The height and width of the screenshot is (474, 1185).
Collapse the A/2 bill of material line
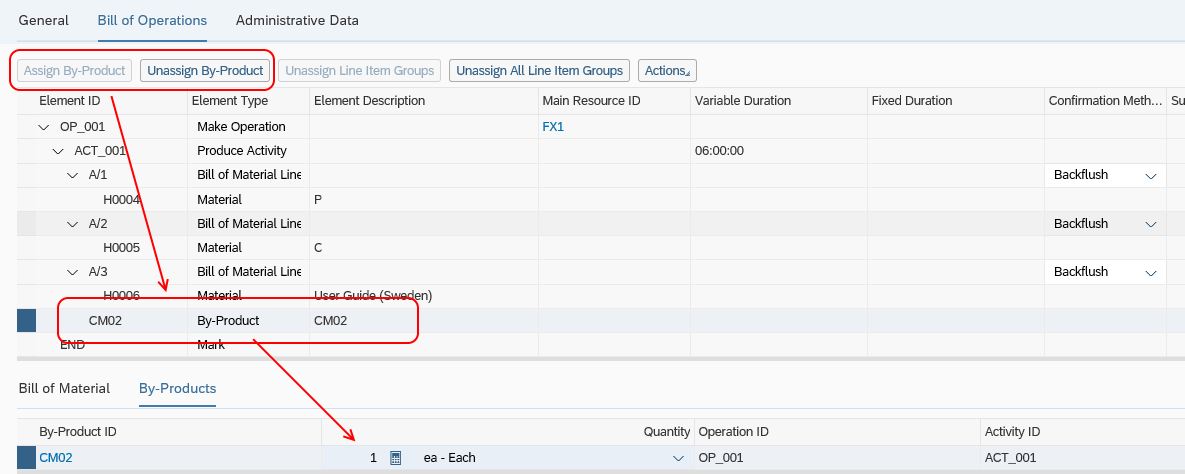click(73, 224)
